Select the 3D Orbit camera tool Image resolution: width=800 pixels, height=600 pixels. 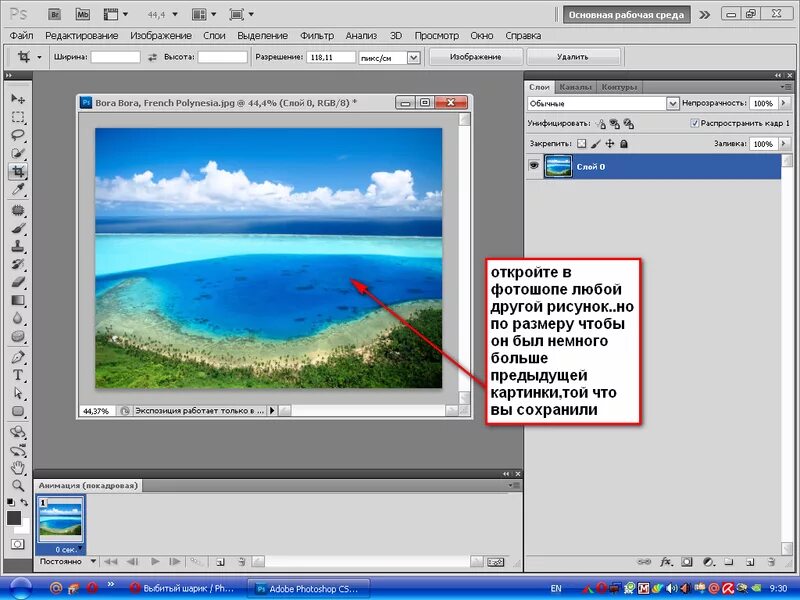[18, 451]
